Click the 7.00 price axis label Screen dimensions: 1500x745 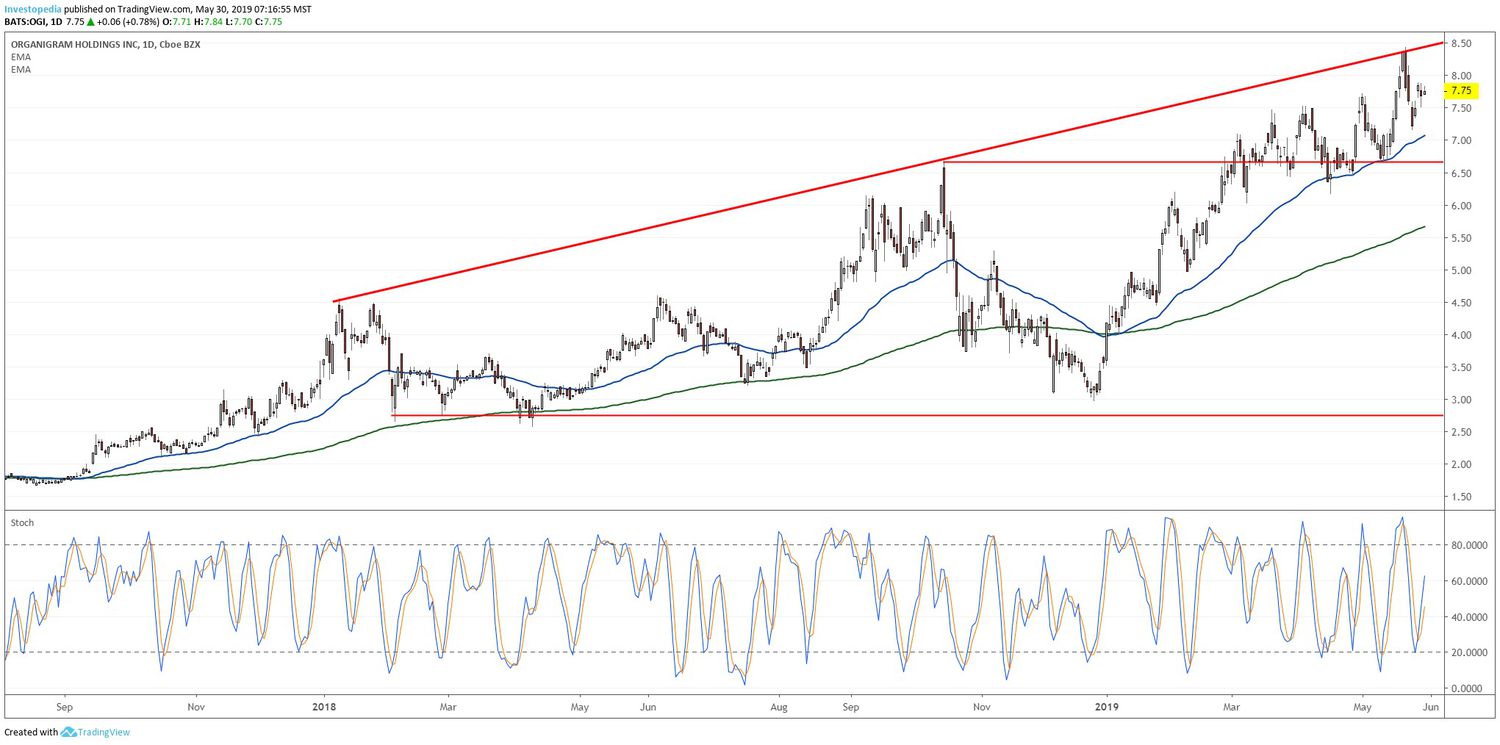(1460, 141)
